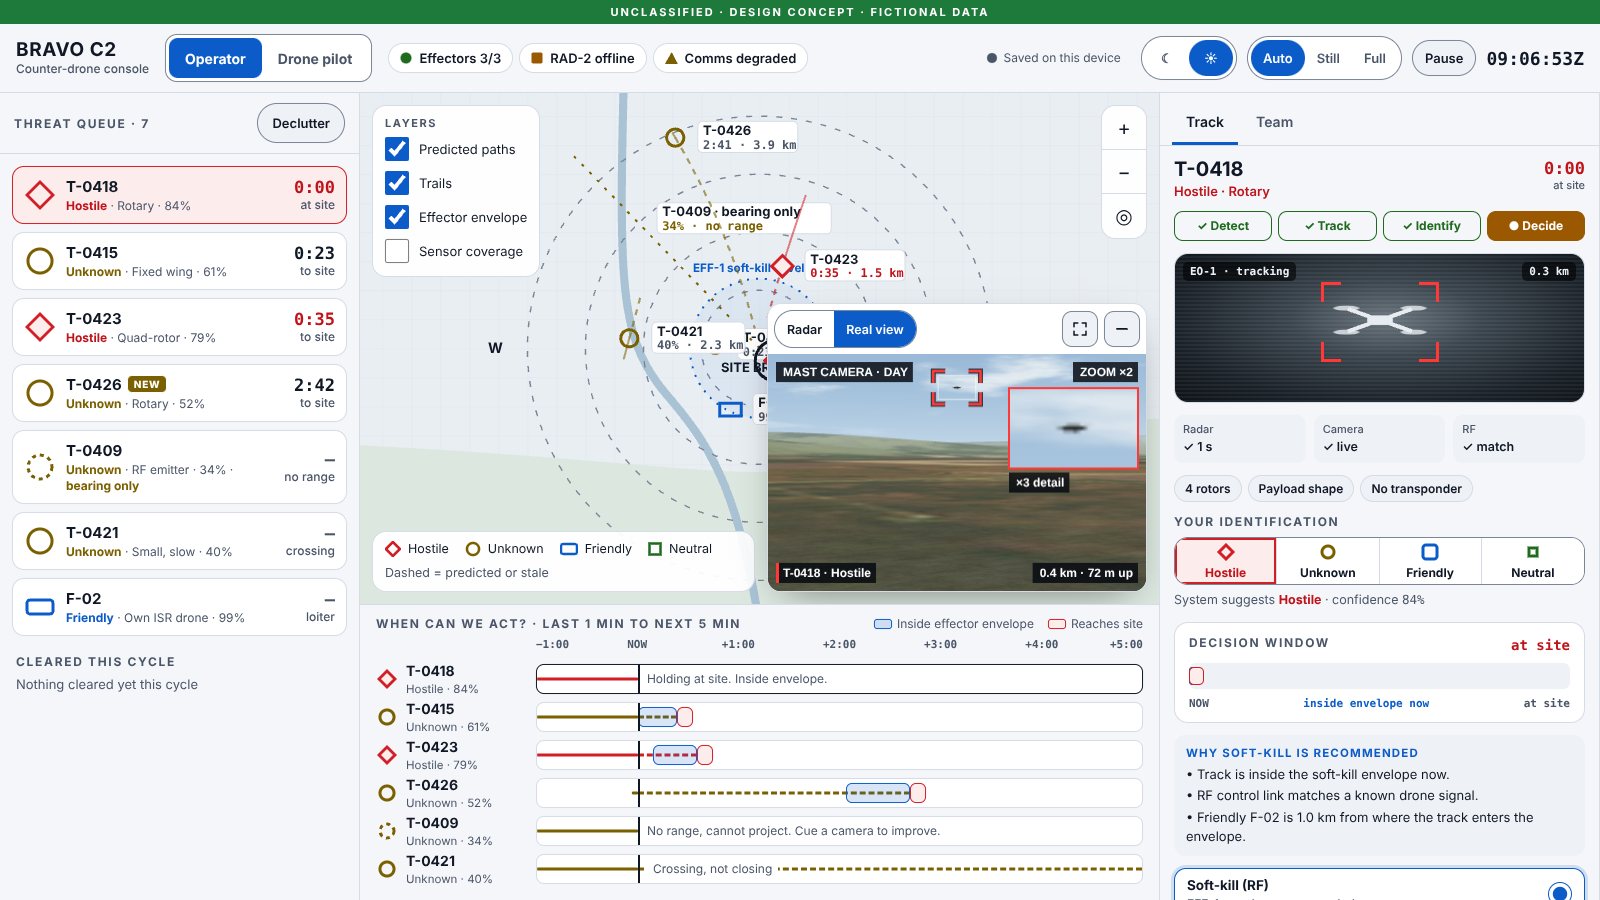Select T-0409 RF emitter queue card
The height and width of the screenshot is (900, 1600).
coord(179,467)
